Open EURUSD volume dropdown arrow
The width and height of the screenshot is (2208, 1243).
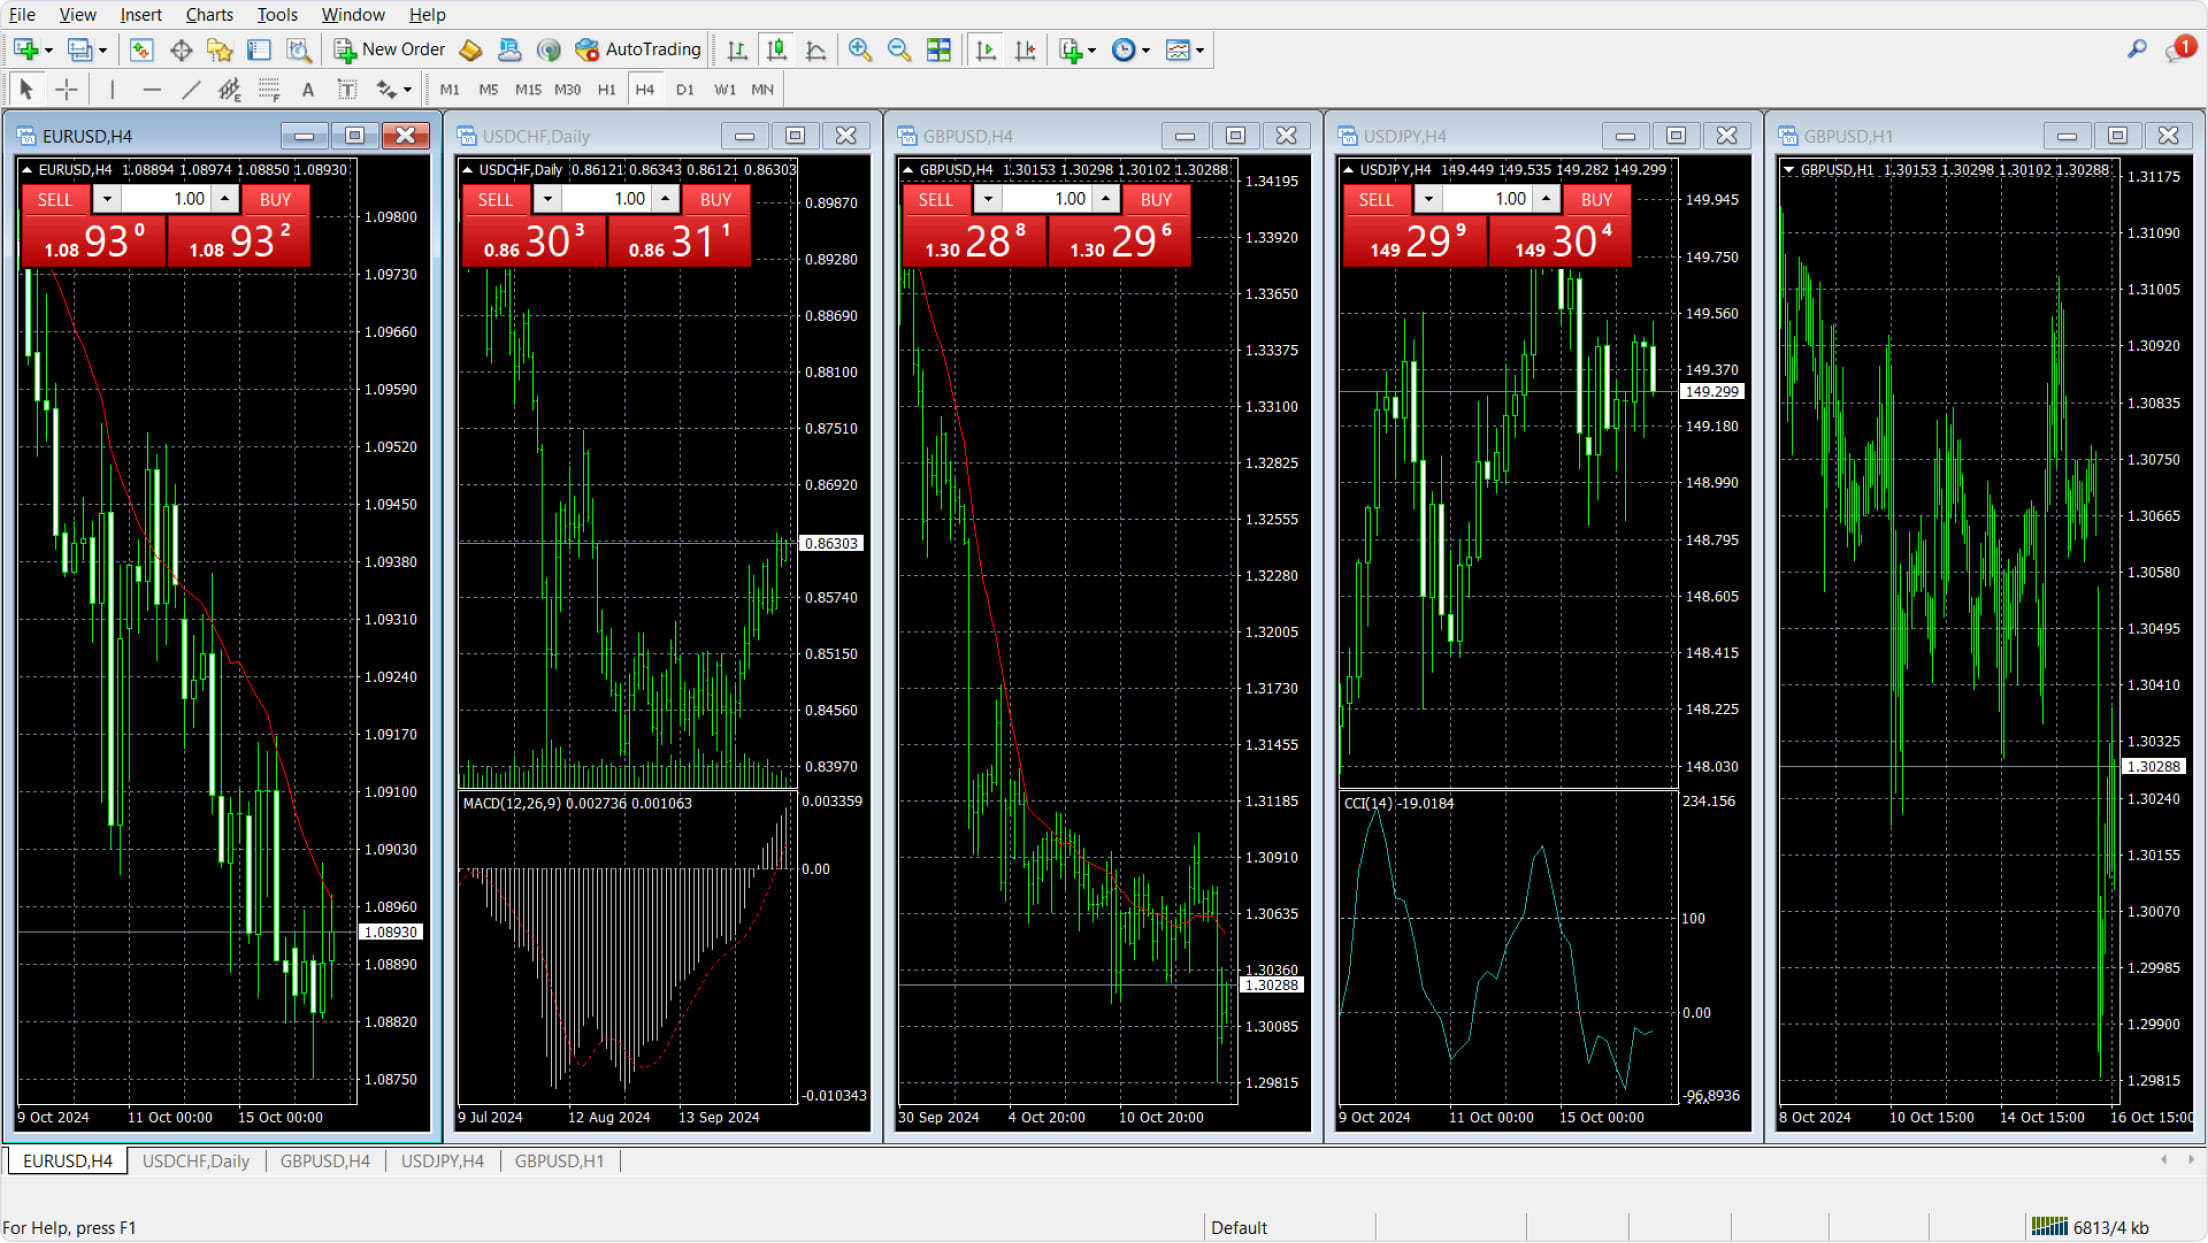coord(107,199)
